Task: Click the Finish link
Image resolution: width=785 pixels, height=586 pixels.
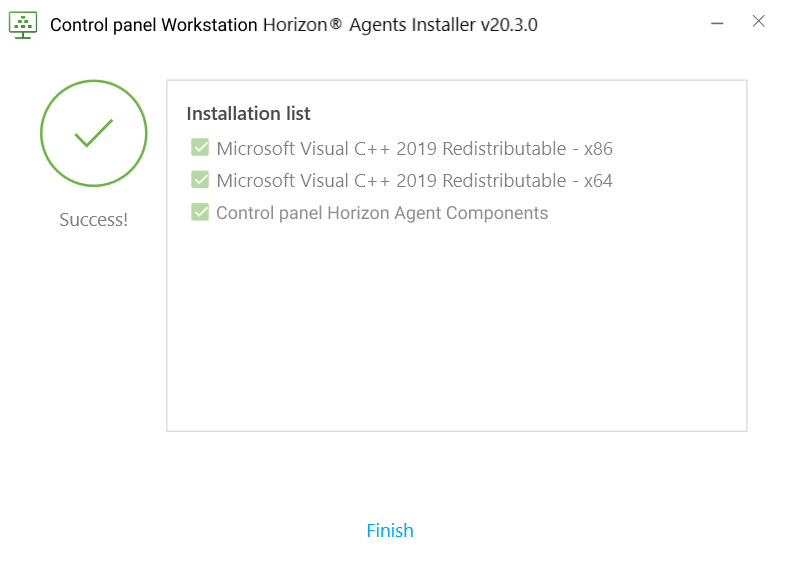Action: pyautogui.click(x=390, y=531)
